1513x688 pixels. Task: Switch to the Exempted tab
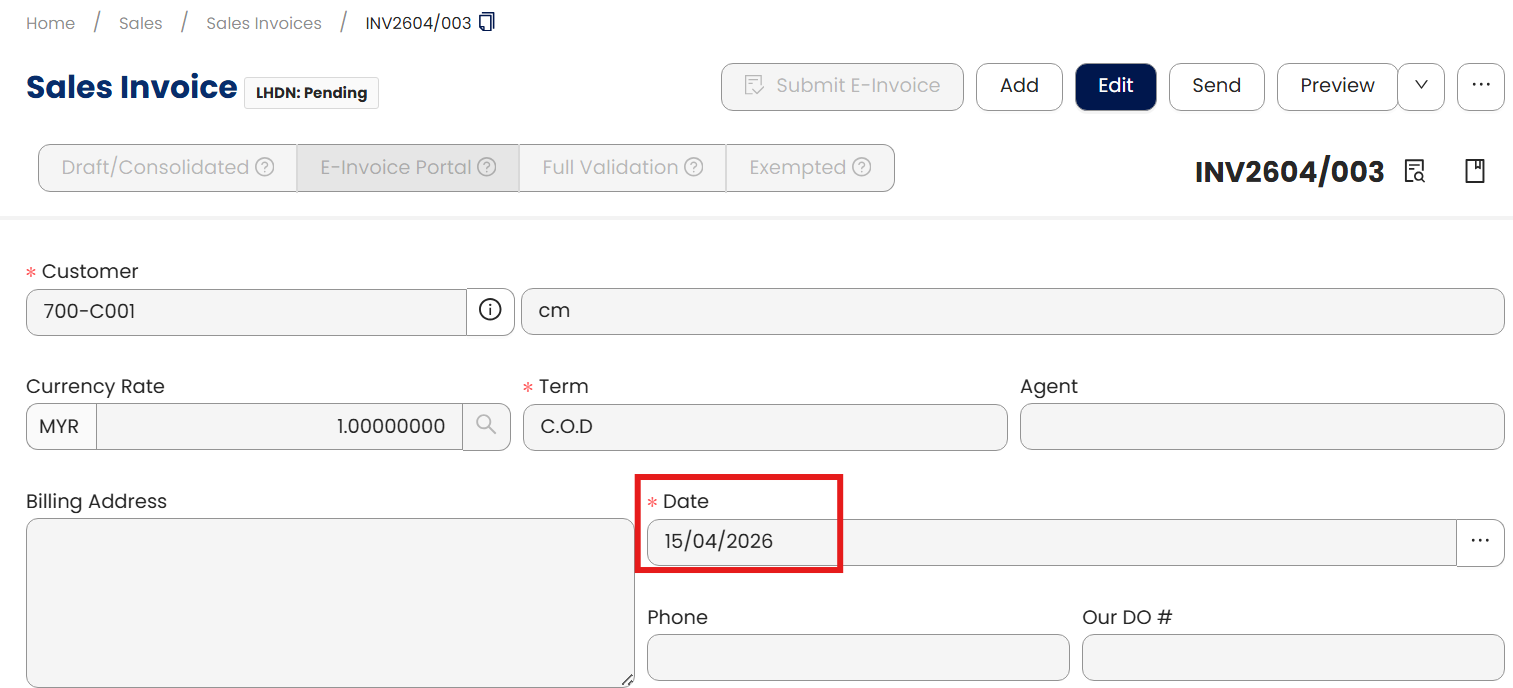tap(797, 167)
